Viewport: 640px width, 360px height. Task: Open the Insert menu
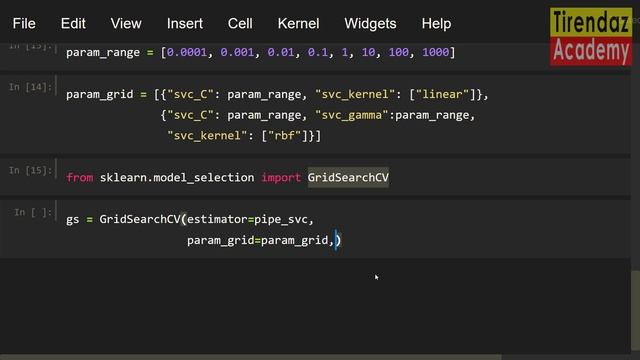pyautogui.click(x=184, y=24)
